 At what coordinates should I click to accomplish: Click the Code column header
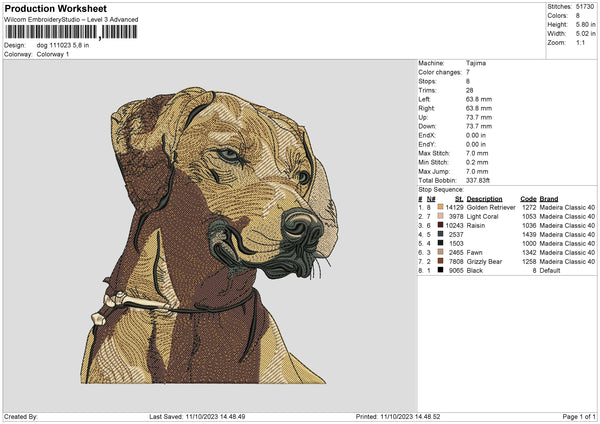pyautogui.click(x=528, y=199)
